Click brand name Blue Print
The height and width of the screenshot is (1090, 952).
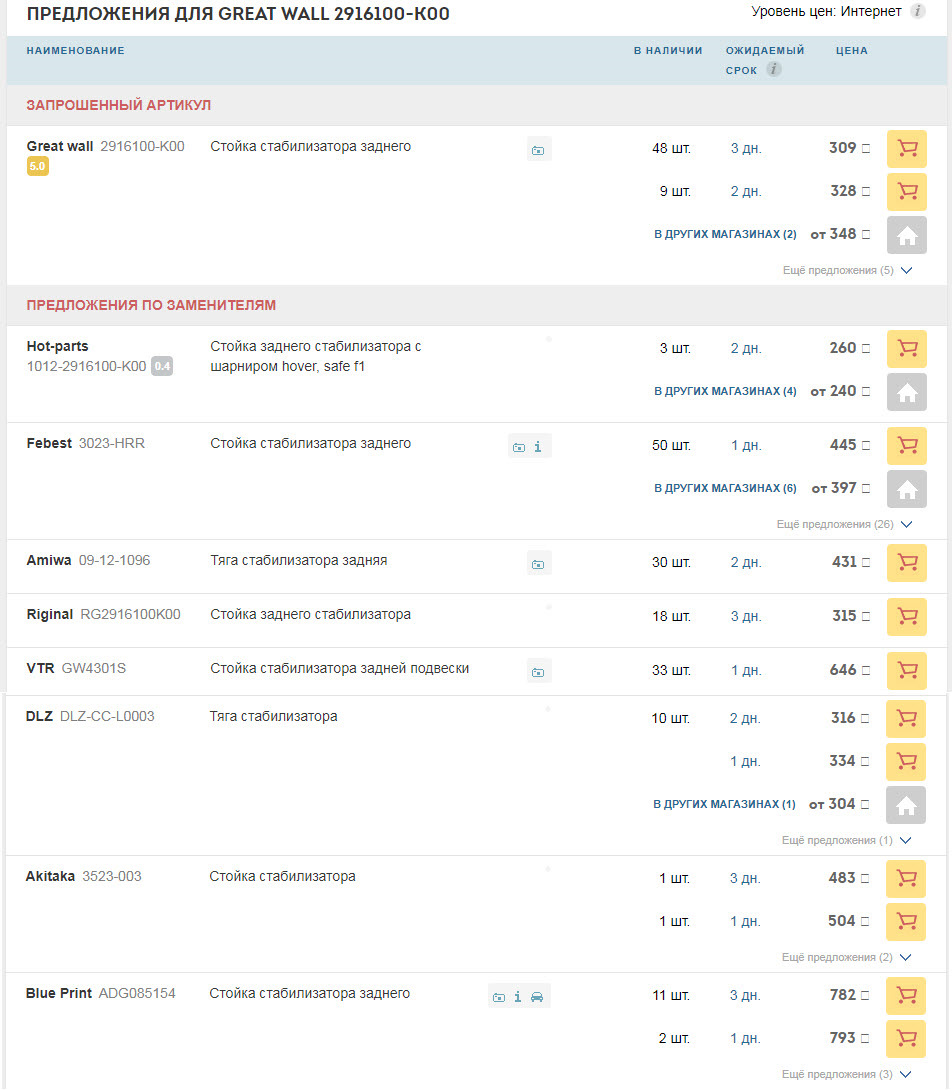58,993
